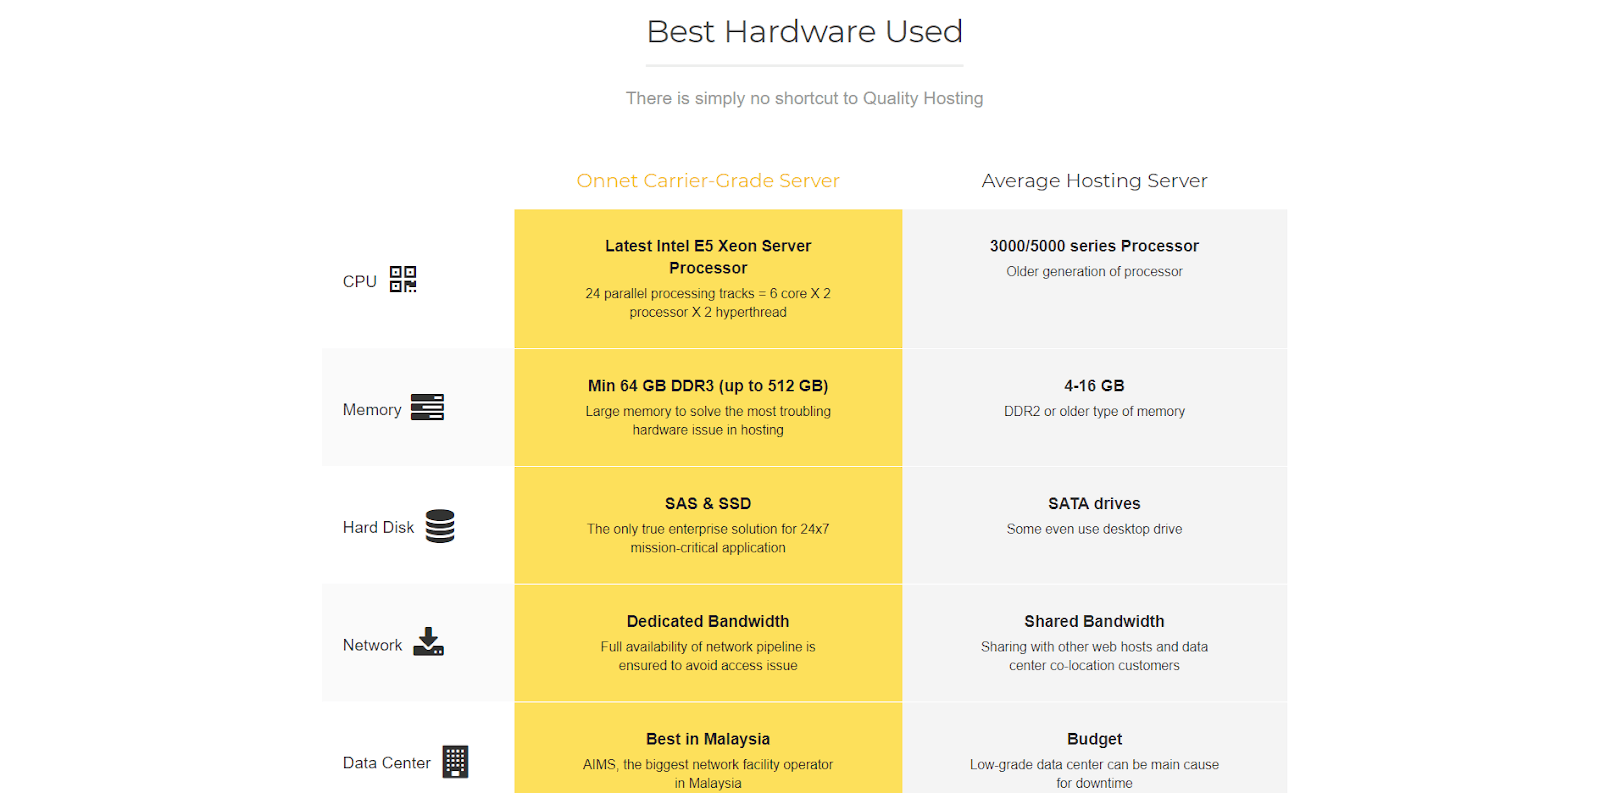Click the 'no shortcut to Quality Hosting' subtitle
1600x793 pixels.
click(805, 98)
